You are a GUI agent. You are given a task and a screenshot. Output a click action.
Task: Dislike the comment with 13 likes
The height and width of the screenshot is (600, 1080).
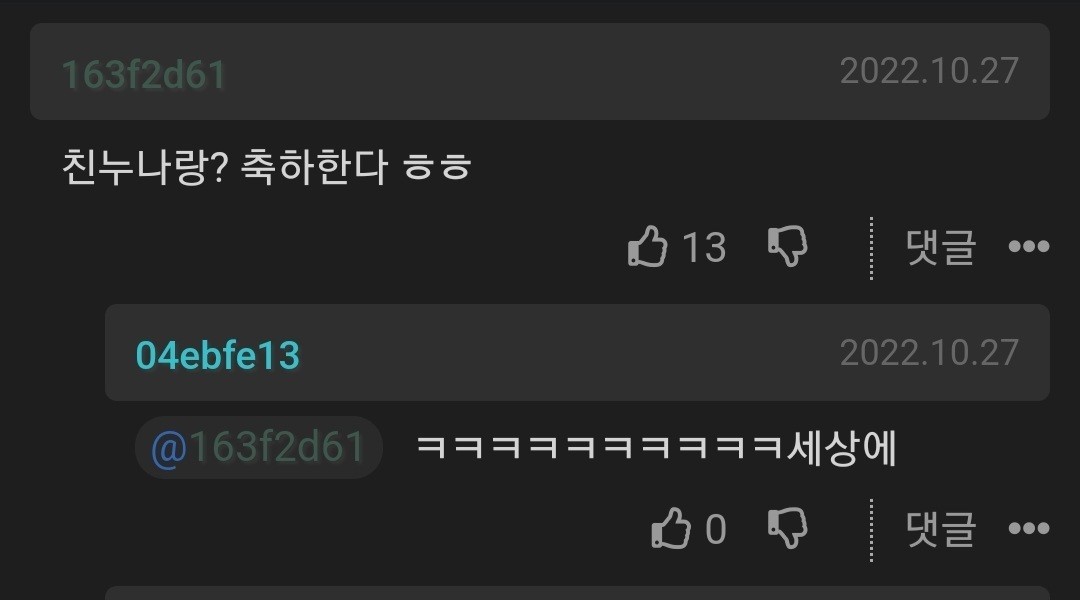(x=787, y=246)
